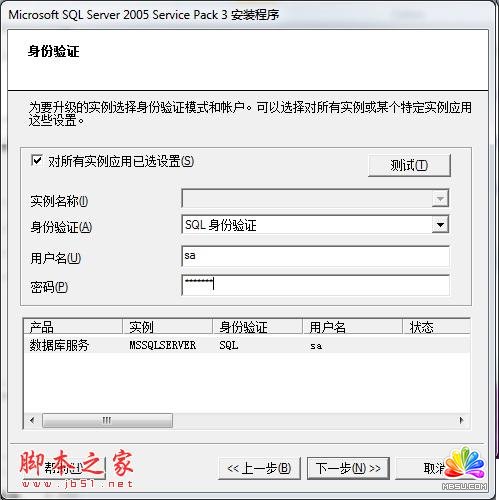Click the 取消 cancel button
The height and width of the screenshot is (500, 499).
(437, 468)
